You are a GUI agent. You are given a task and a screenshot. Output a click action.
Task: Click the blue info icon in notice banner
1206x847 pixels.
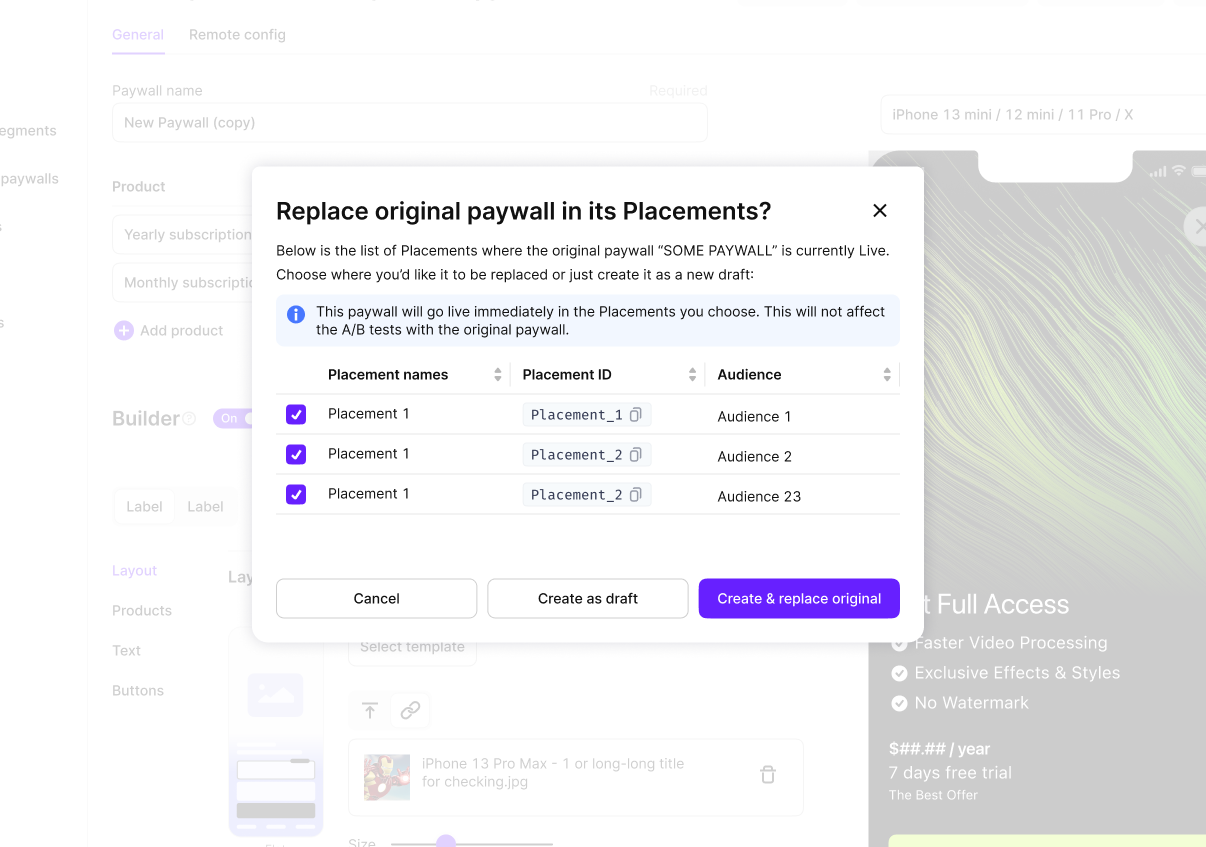click(x=296, y=314)
